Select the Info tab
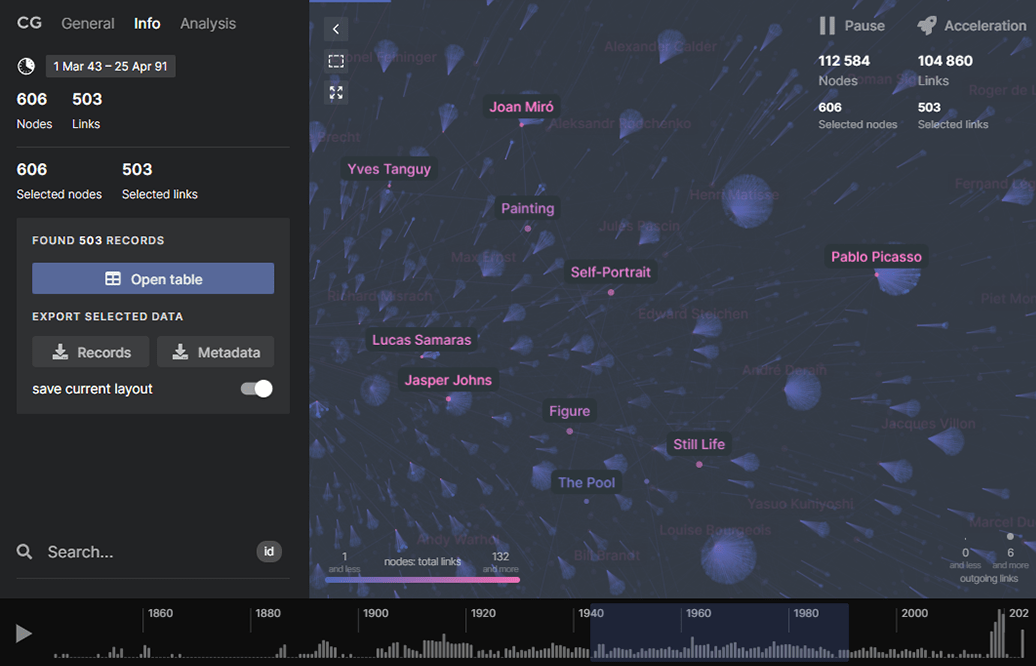The width and height of the screenshot is (1036, 666). pos(147,23)
